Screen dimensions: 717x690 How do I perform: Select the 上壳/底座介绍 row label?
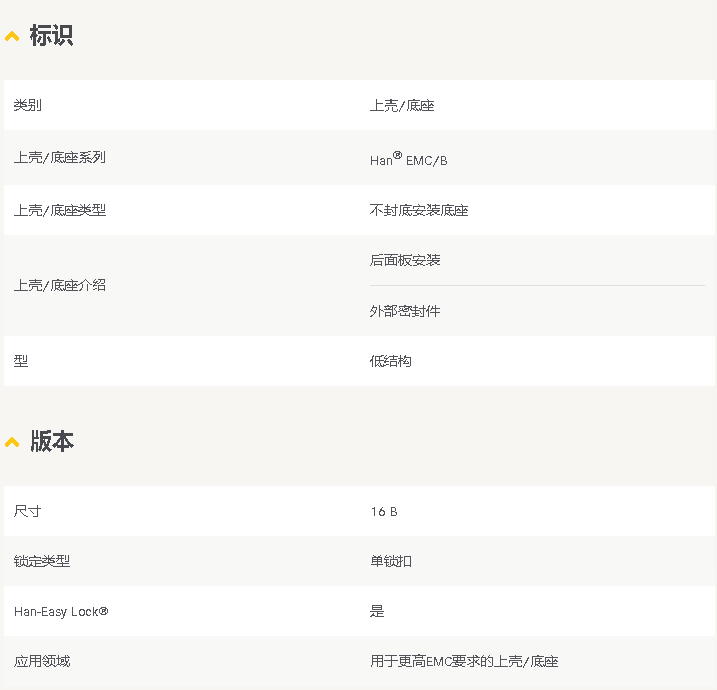coord(60,285)
